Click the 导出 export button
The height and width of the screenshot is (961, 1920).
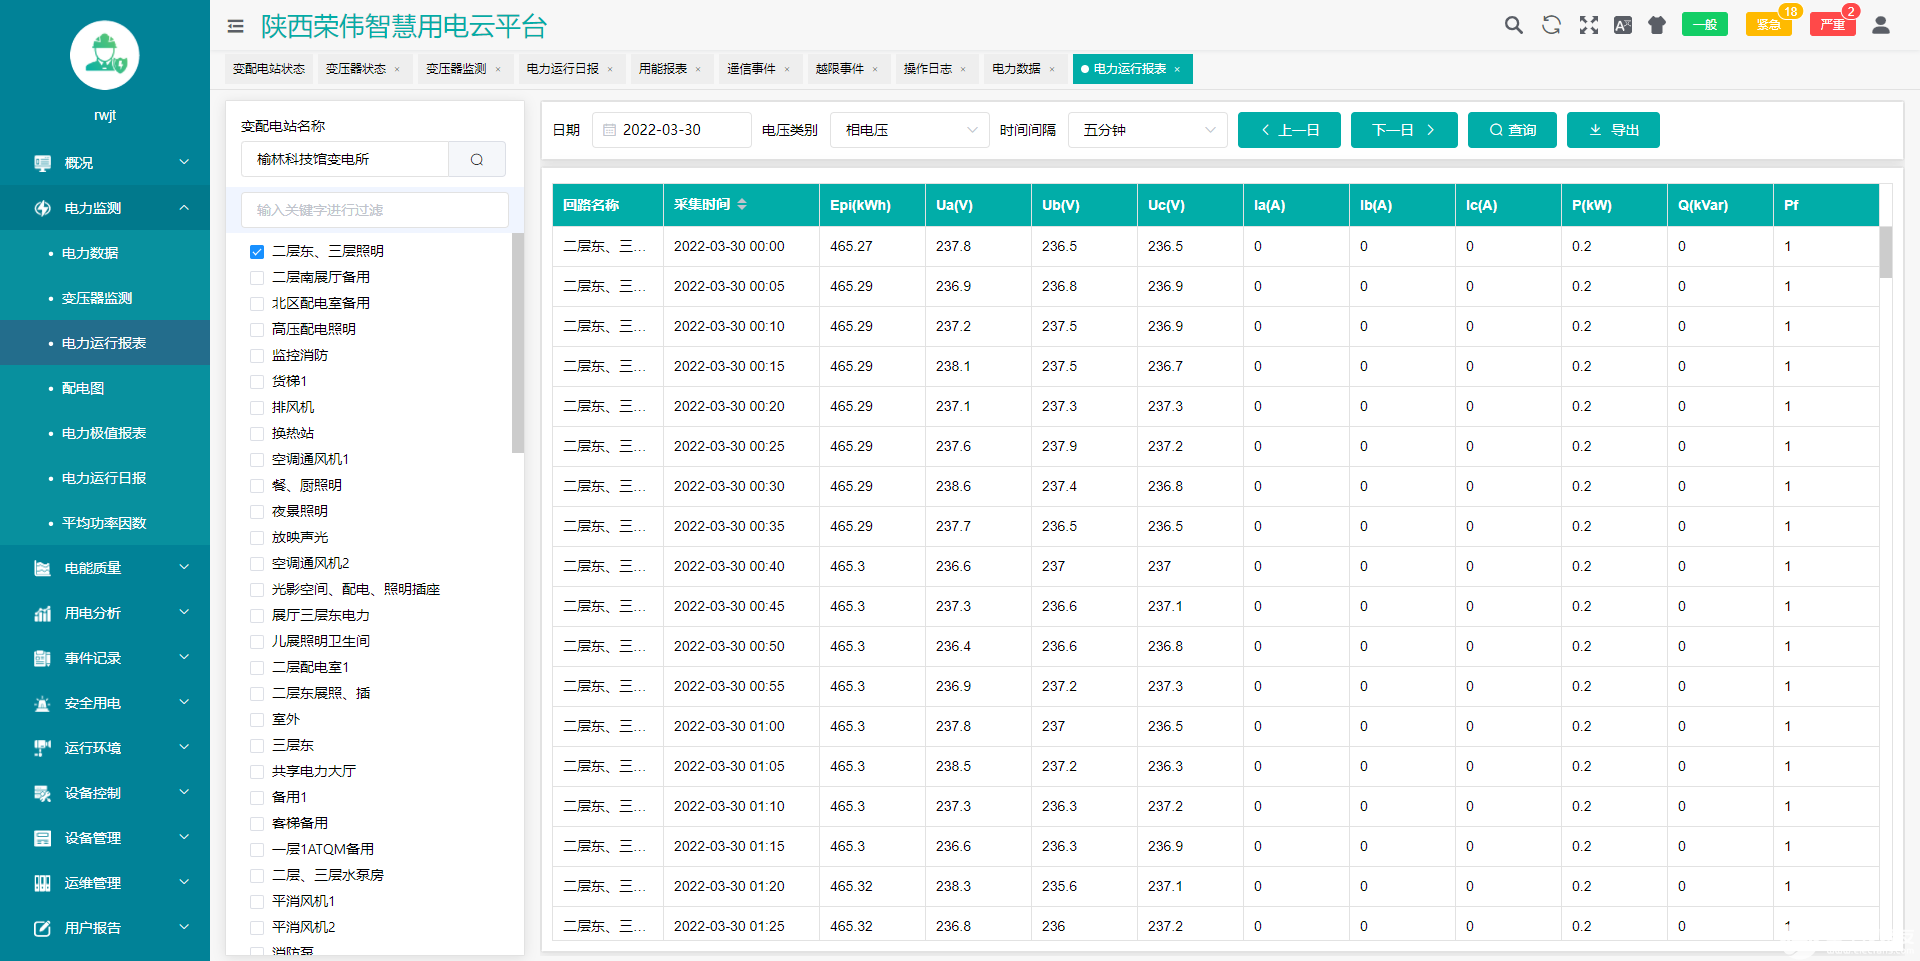(1613, 130)
